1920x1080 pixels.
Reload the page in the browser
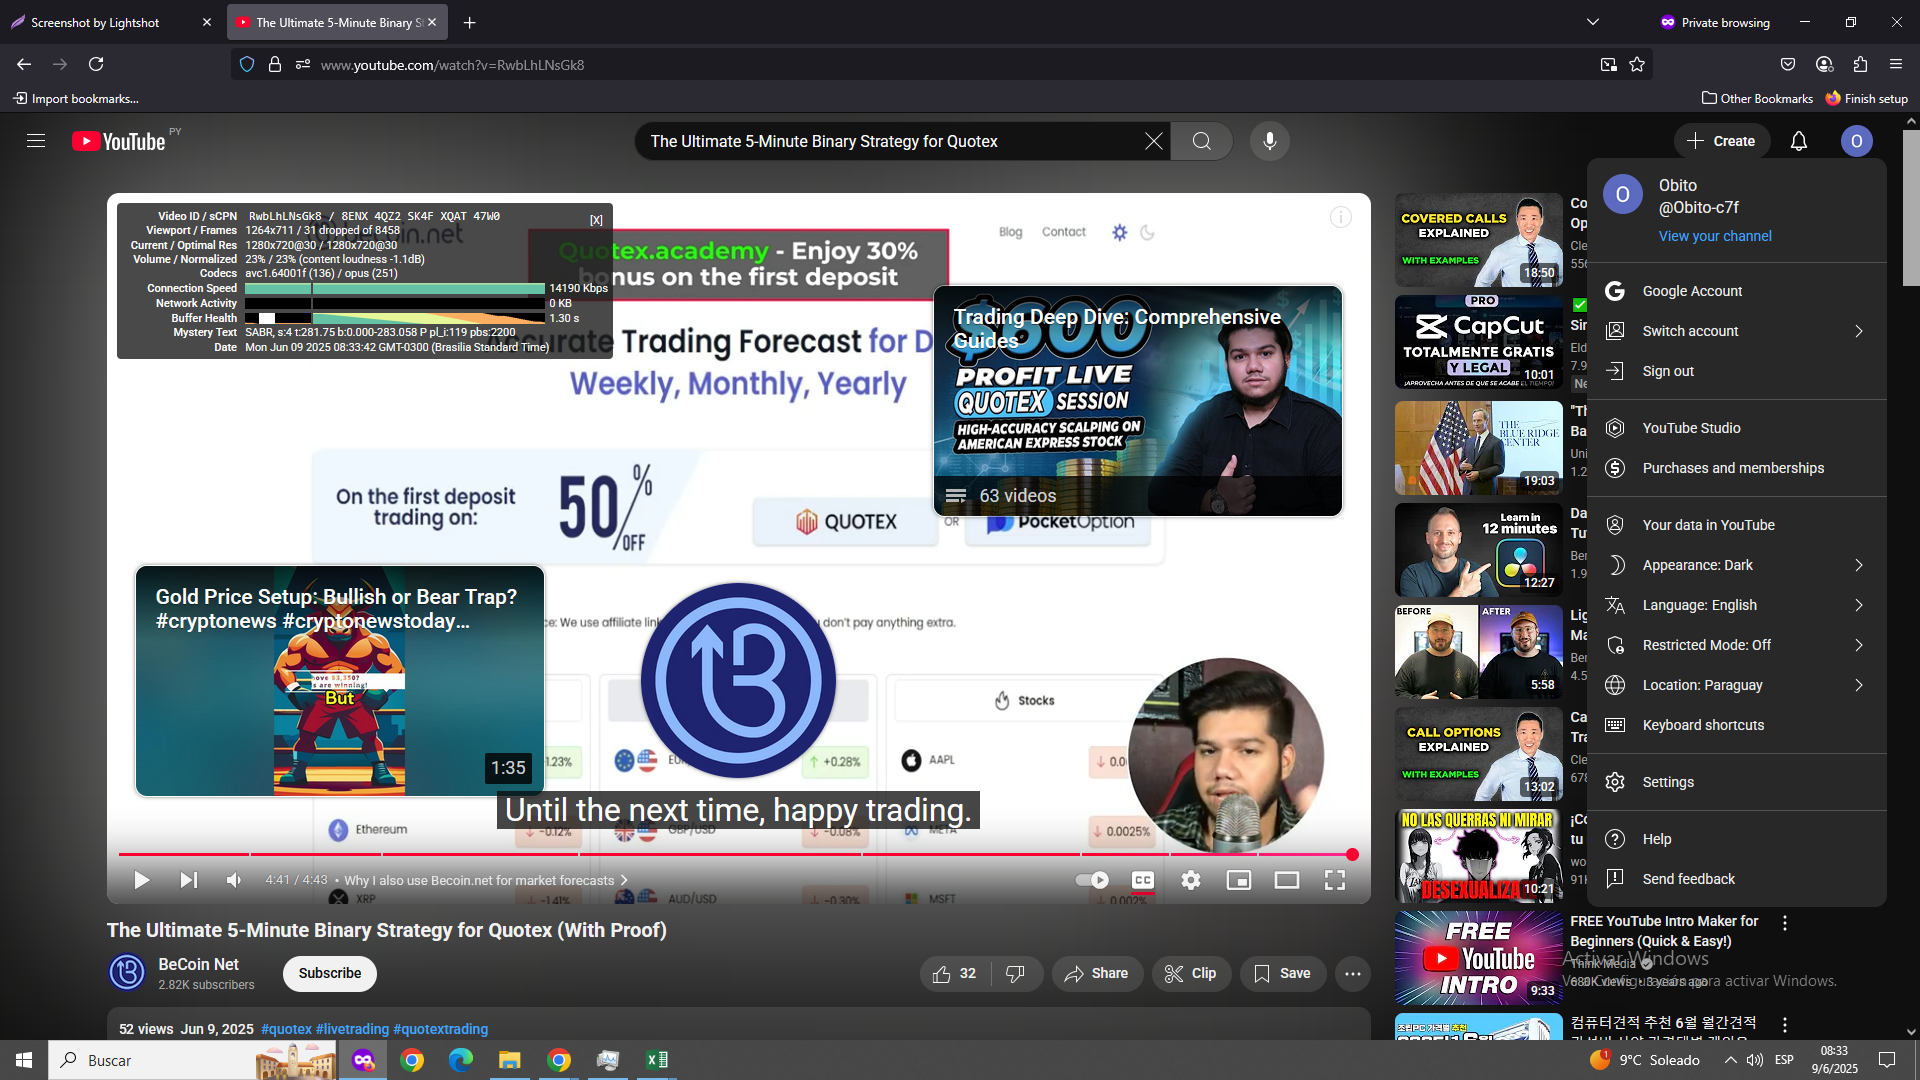(x=96, y=64)
